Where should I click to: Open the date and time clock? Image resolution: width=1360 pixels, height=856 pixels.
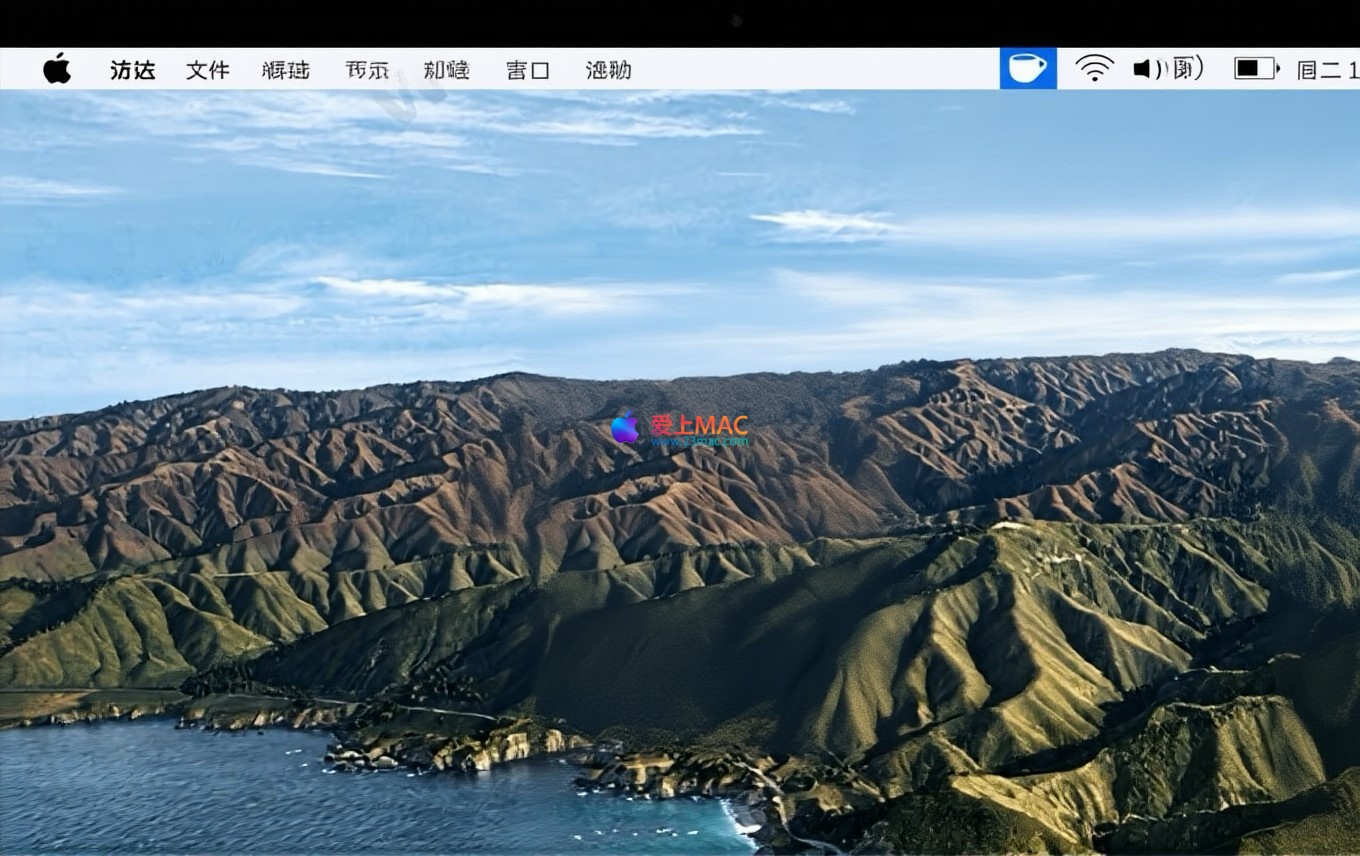point(1327,70)
